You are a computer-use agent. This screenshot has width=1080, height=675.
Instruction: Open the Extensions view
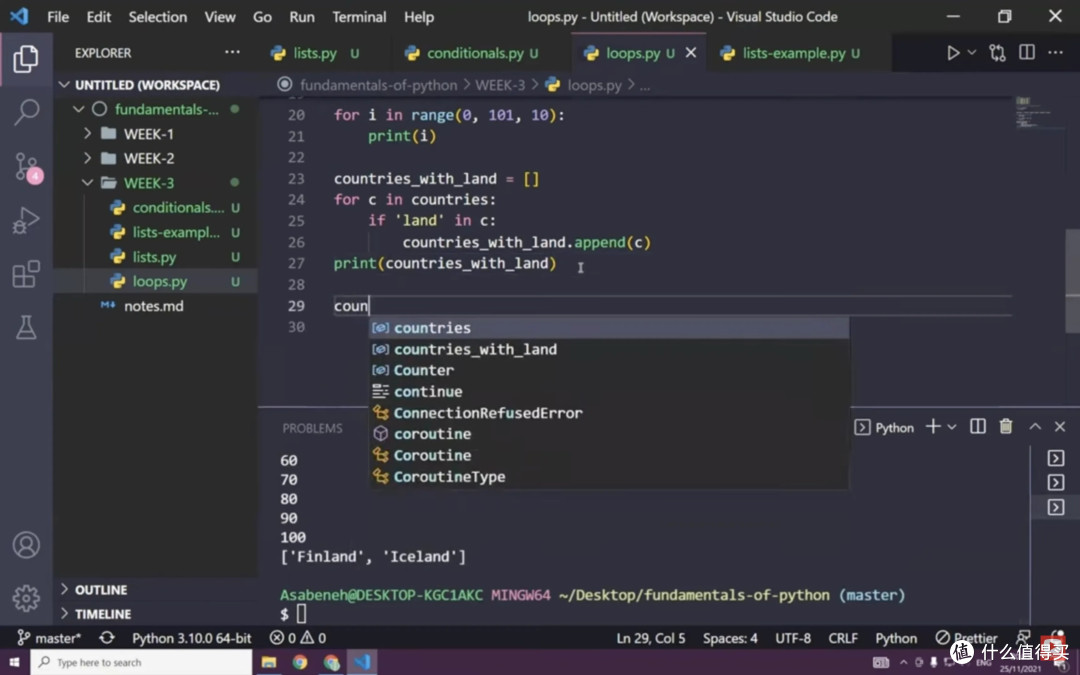26,274
